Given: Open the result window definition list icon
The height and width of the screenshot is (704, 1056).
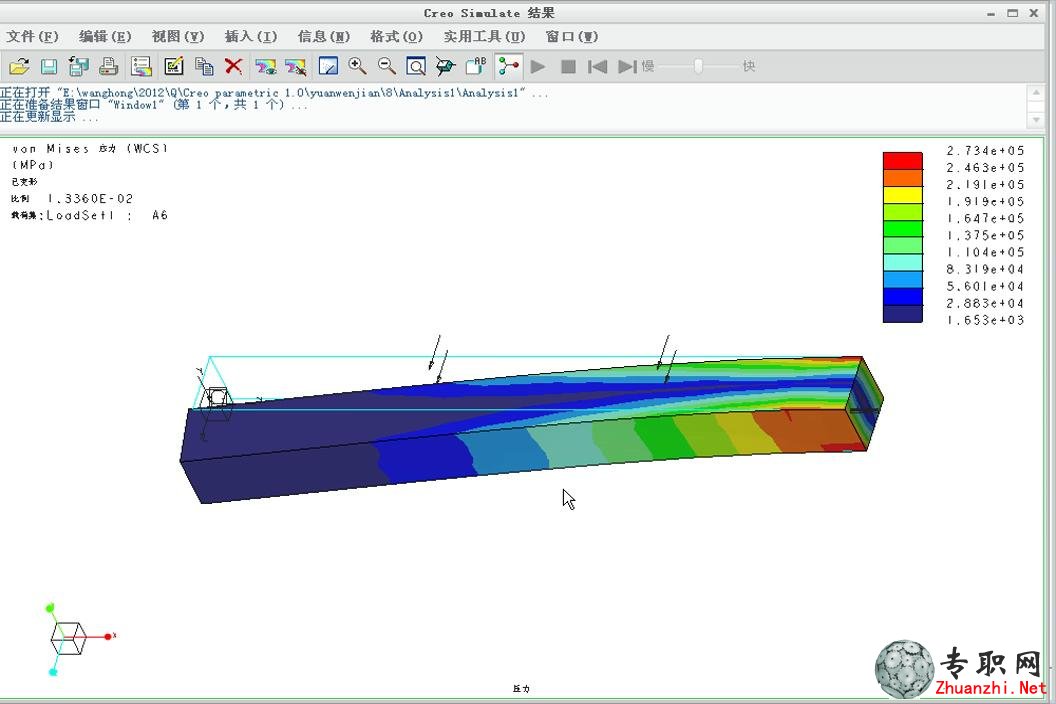Looking at the screenshot, I should tap(141, 66).
